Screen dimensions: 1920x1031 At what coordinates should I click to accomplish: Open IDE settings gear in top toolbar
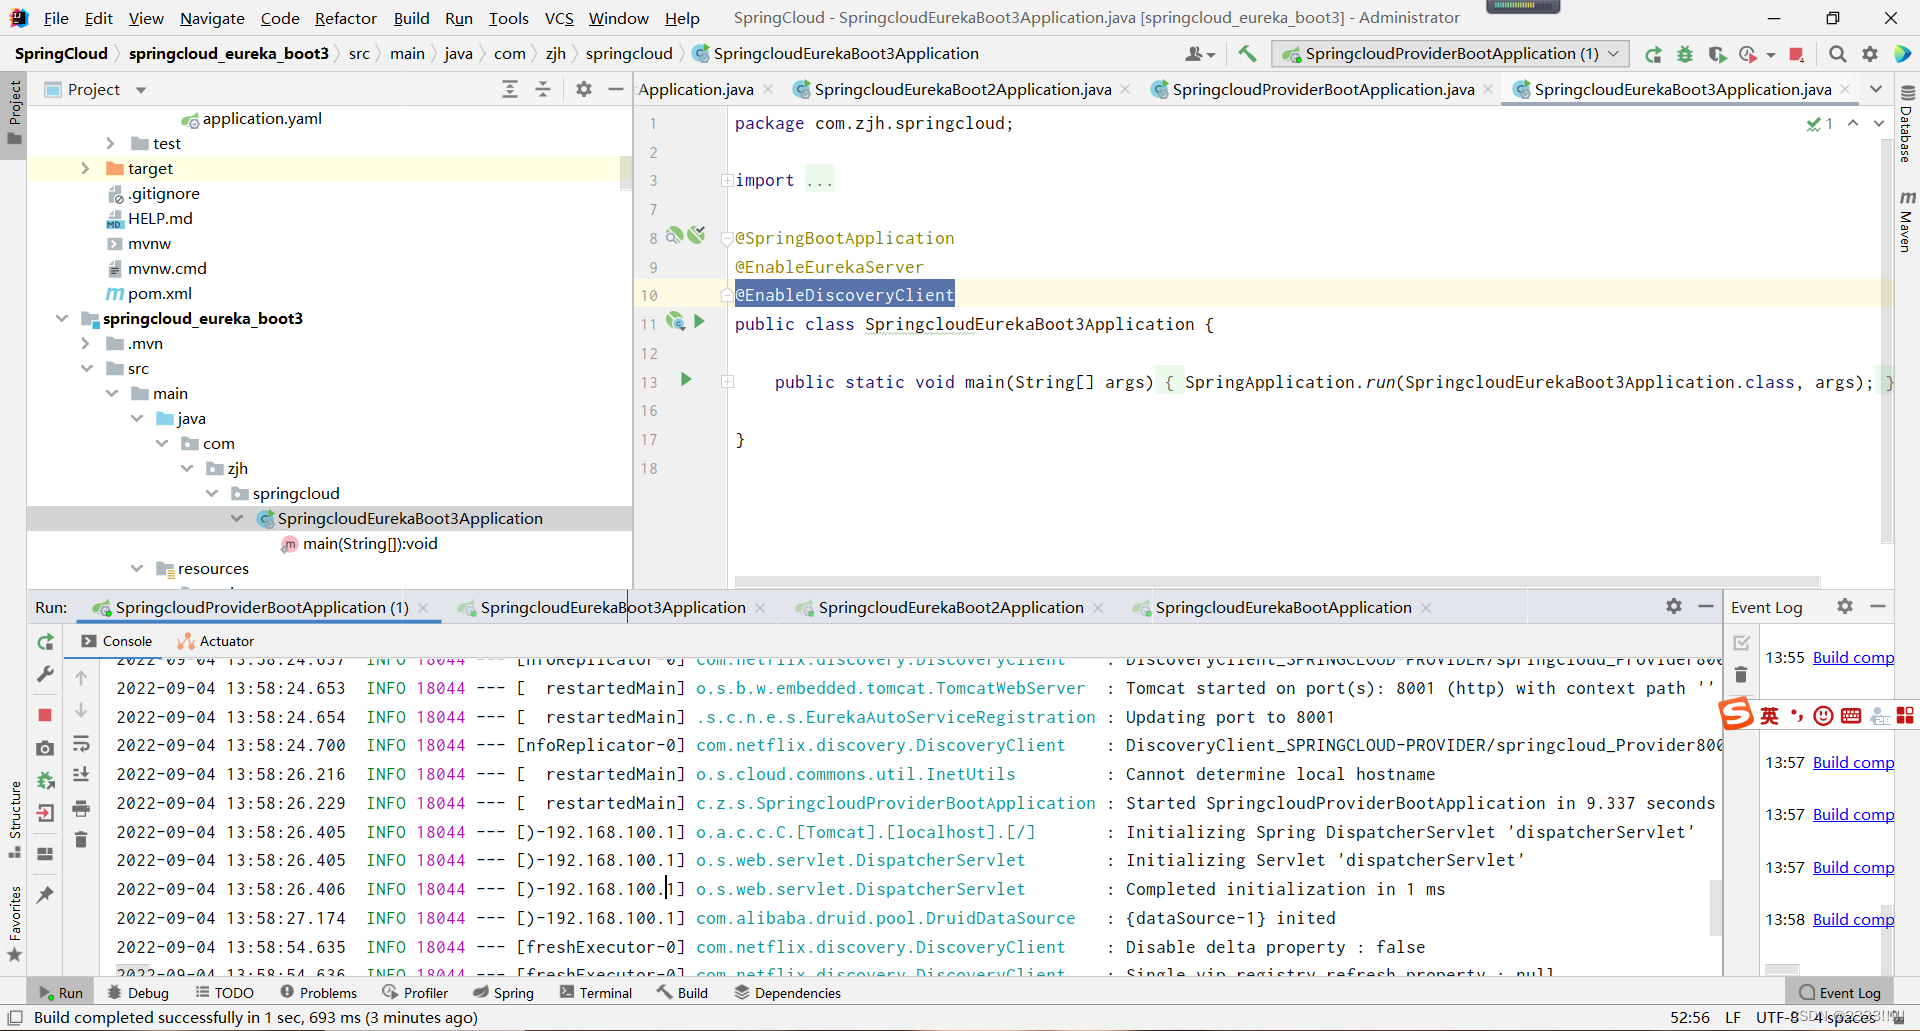point(1869,54)
